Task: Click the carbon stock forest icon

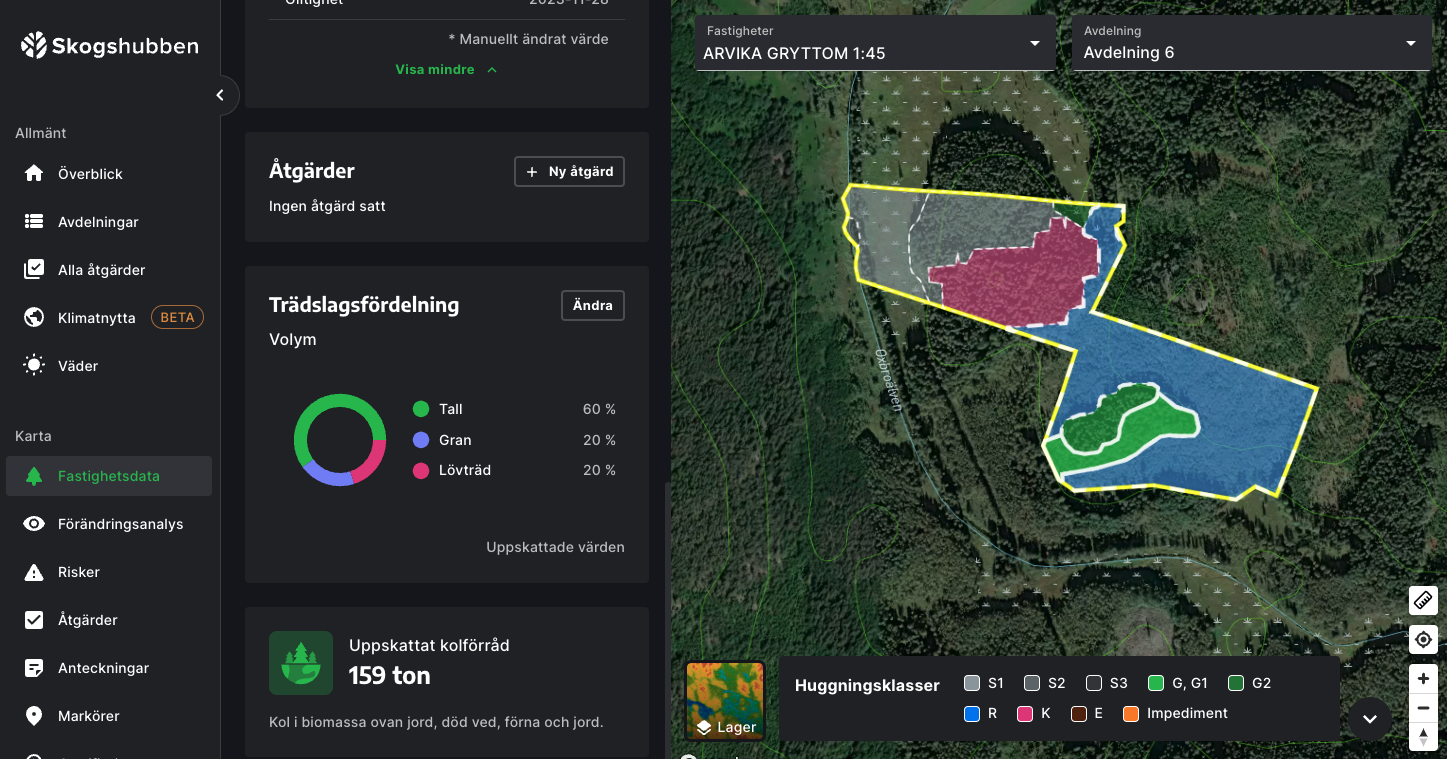Action: 301,663
